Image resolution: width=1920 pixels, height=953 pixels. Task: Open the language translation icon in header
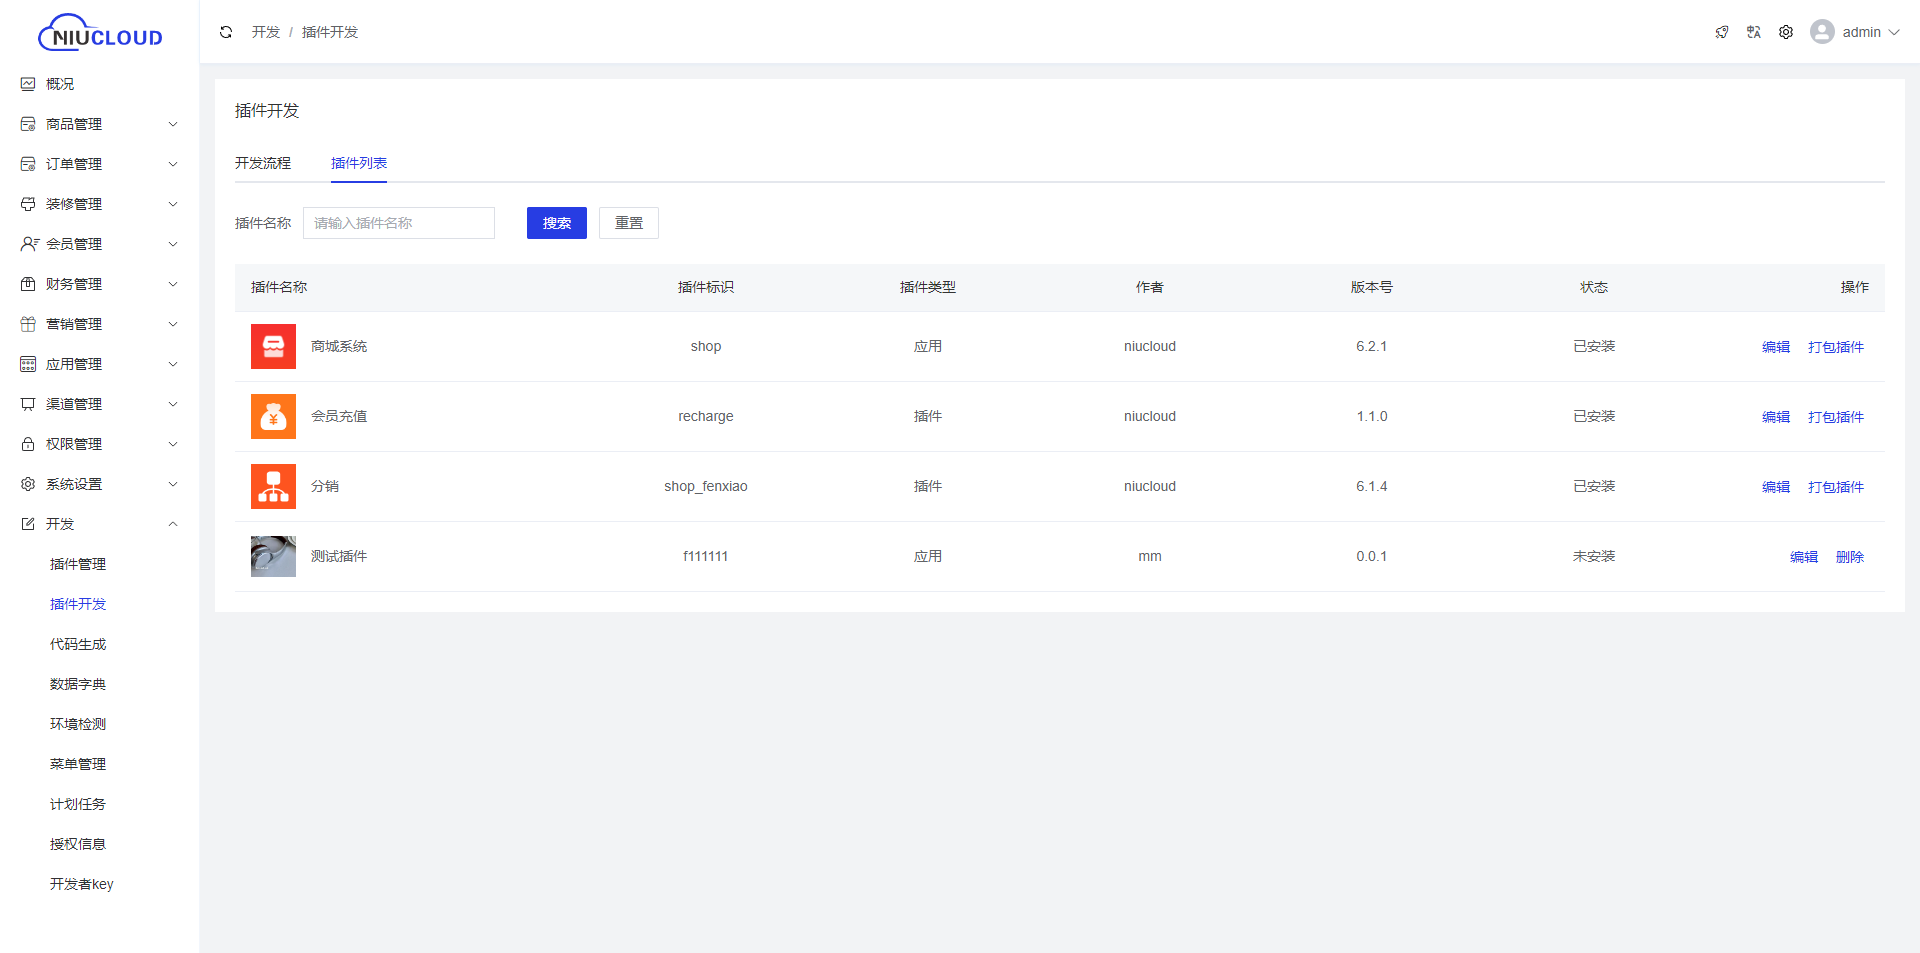1753,32
